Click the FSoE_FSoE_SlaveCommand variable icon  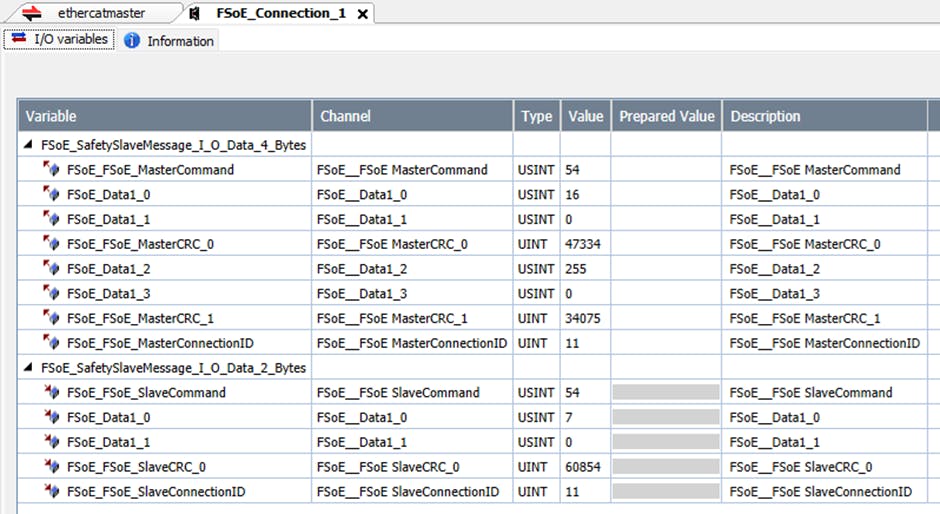(x=51, y=393)
